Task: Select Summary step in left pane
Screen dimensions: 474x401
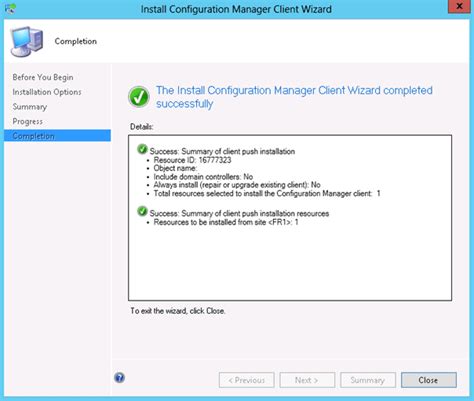Action: coord(30,107)
